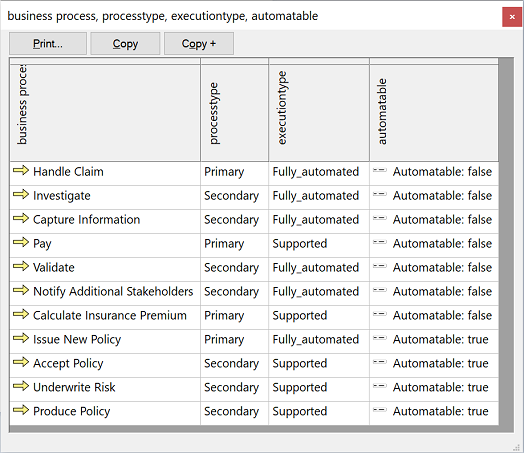This screenshot has height=453, width=524.
Task: Click the Copy + button
Action: click(199, 43)
